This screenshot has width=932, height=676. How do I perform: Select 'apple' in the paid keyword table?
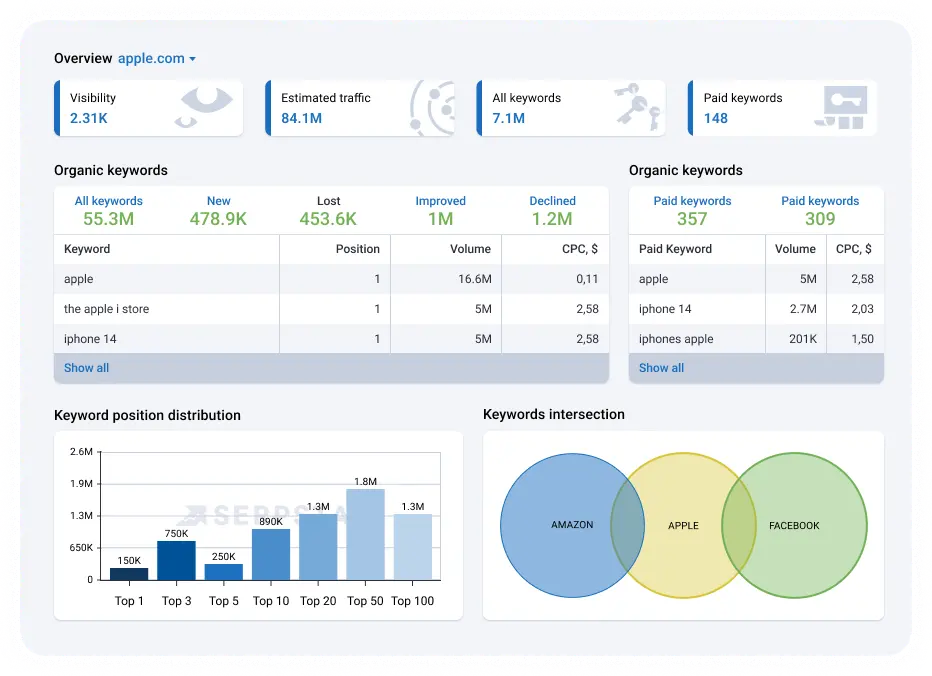[653, 279]
